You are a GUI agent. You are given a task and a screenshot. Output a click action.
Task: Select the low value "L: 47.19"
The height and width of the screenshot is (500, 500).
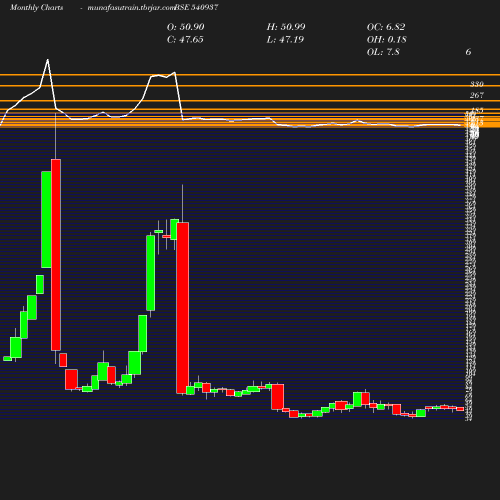coord(285,40)
